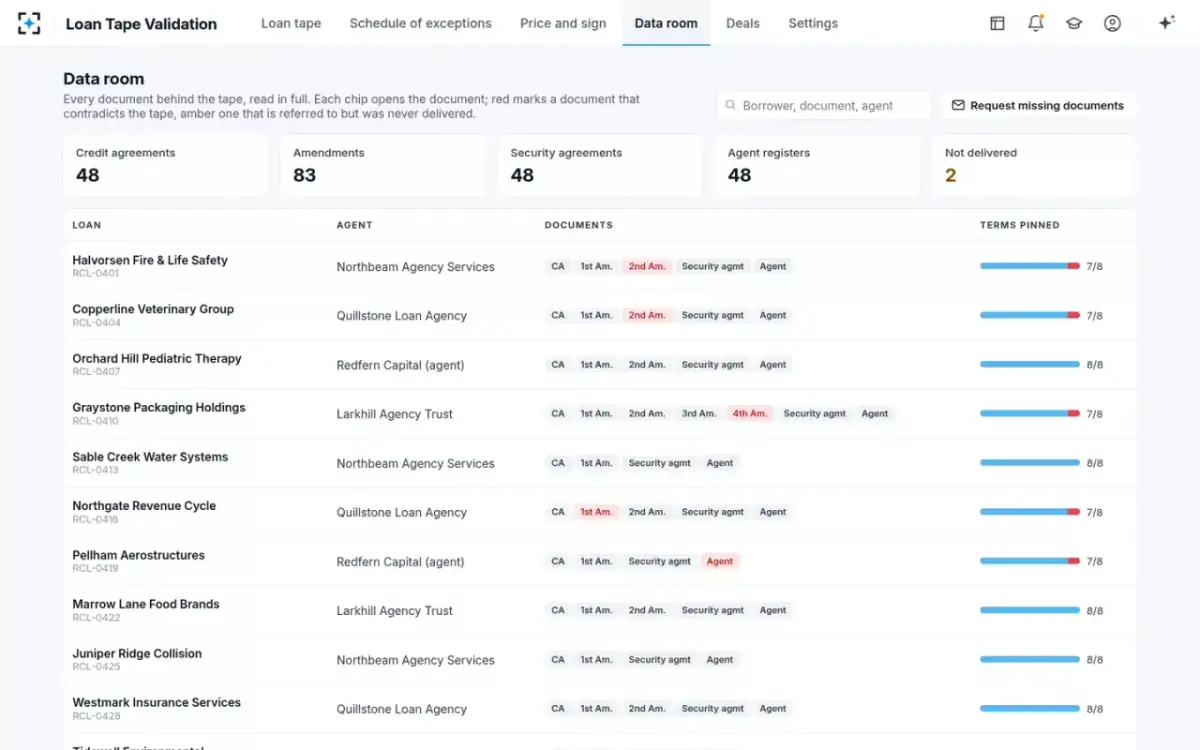This screenshot has height=750, width=1200.
Task: Open Pellham's red Agent chip
Action: (720, 561)
